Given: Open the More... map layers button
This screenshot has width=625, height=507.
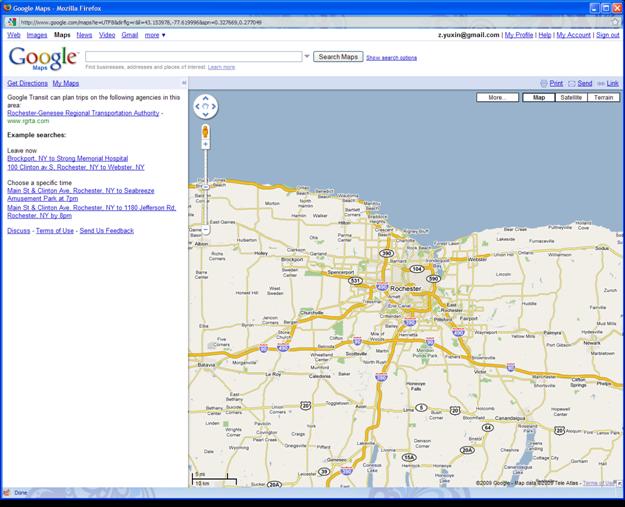Looking at the screenshot, I should 497,97.
